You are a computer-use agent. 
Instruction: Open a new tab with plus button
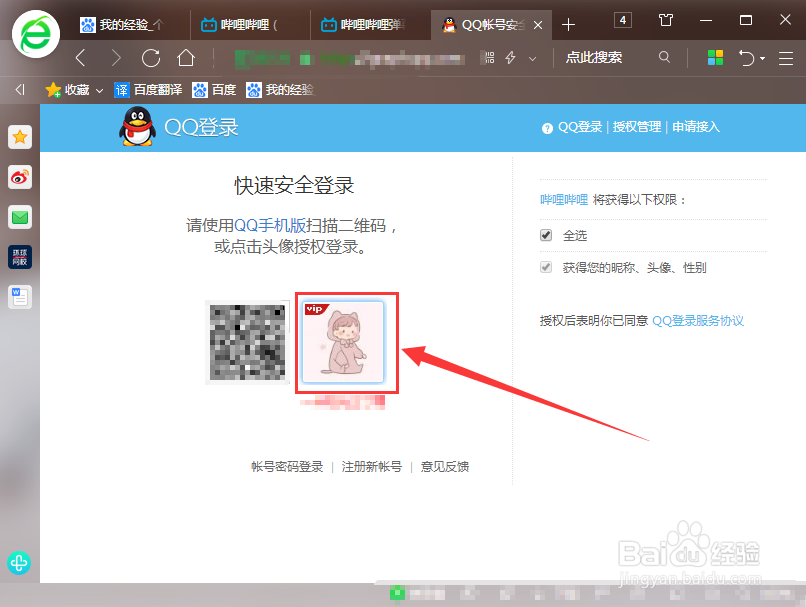pos(569,25)
